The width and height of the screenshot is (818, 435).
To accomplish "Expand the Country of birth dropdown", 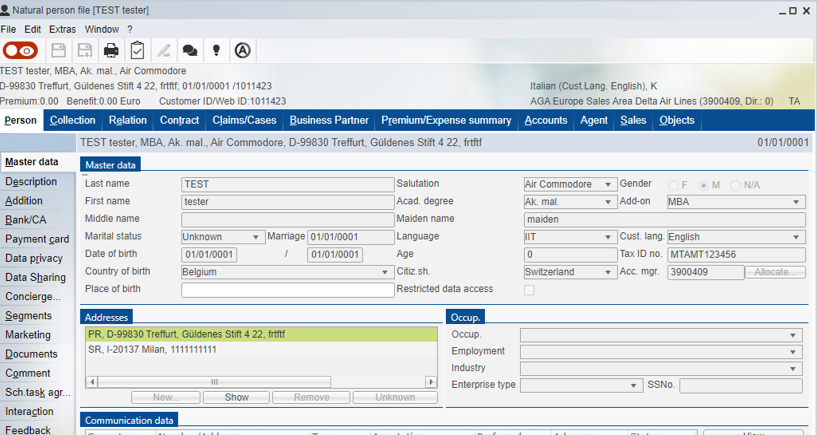I will click(x=384, y=272).
